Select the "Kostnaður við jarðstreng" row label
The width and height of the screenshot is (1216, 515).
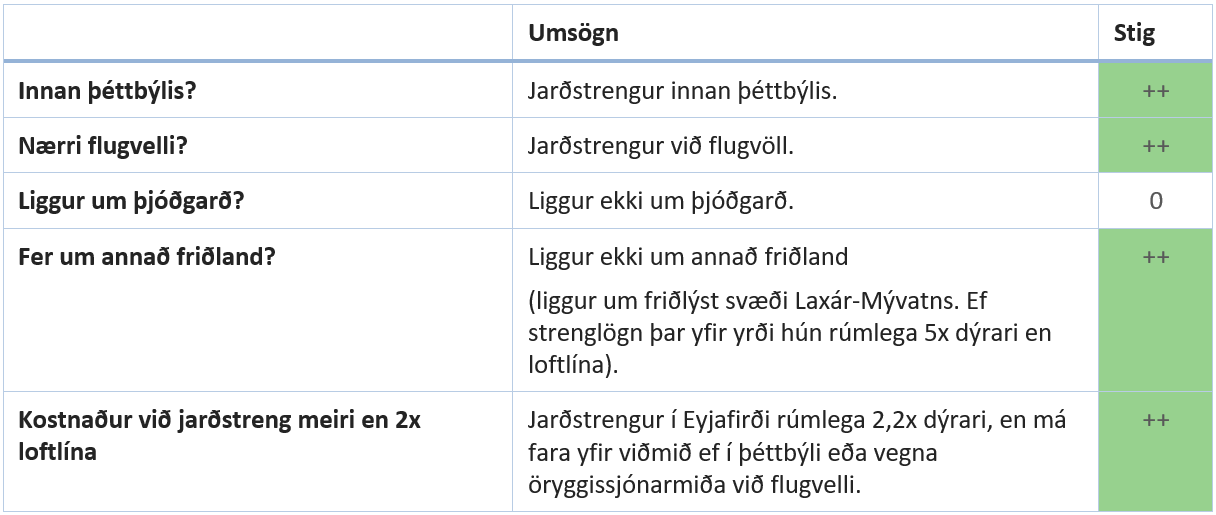coord(219,420)
